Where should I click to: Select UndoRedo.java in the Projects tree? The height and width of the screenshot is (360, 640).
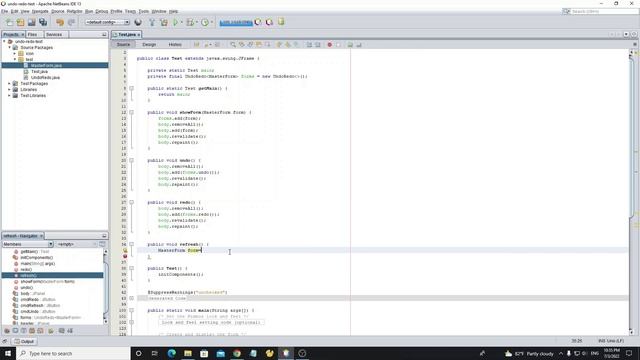[x=45, y=78]
